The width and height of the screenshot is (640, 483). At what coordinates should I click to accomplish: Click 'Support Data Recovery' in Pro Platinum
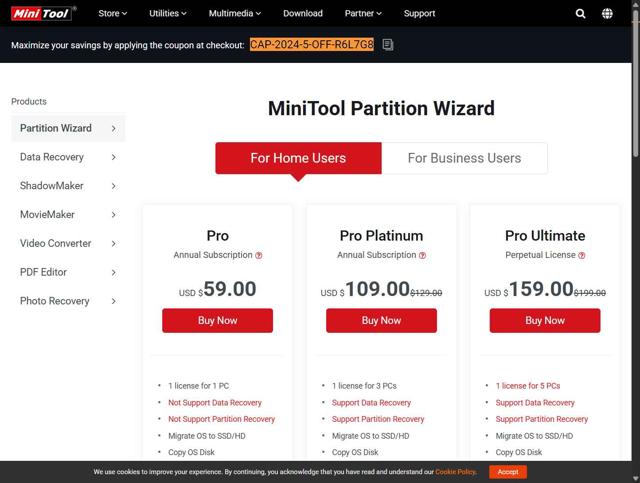coord(371,403)
